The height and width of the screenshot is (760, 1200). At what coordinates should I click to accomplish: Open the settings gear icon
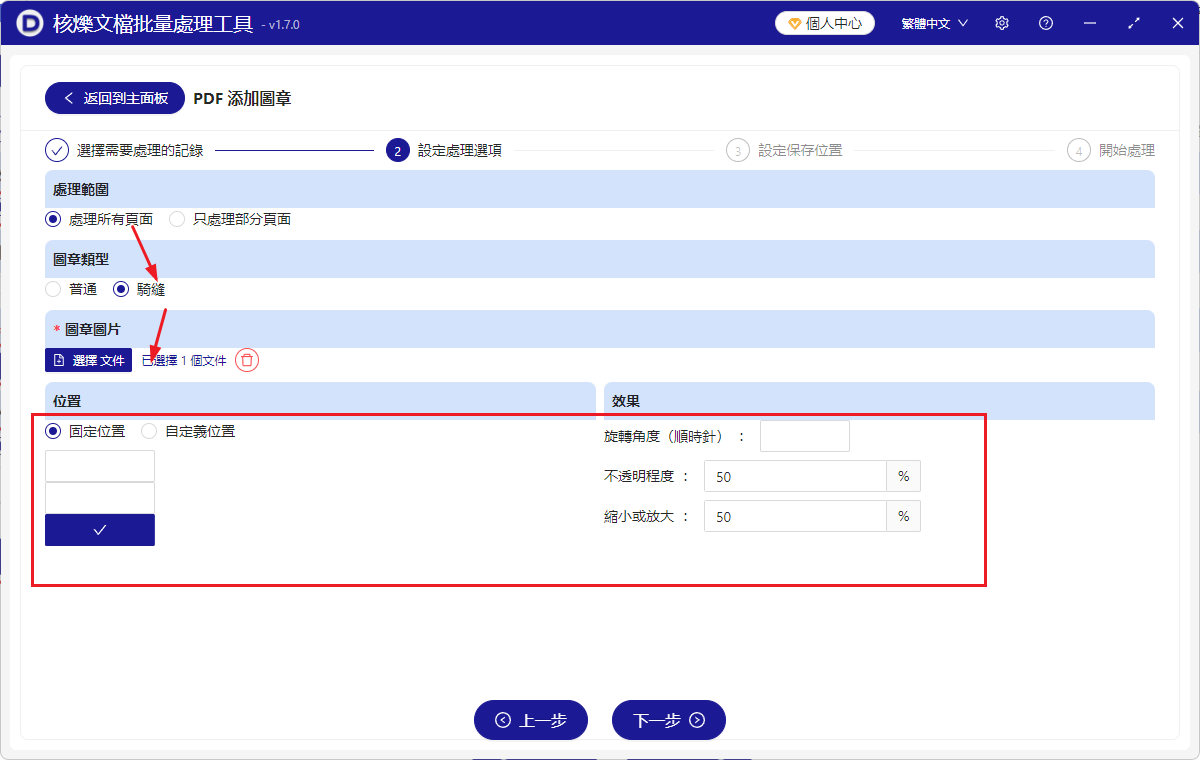click(1001, 22)
